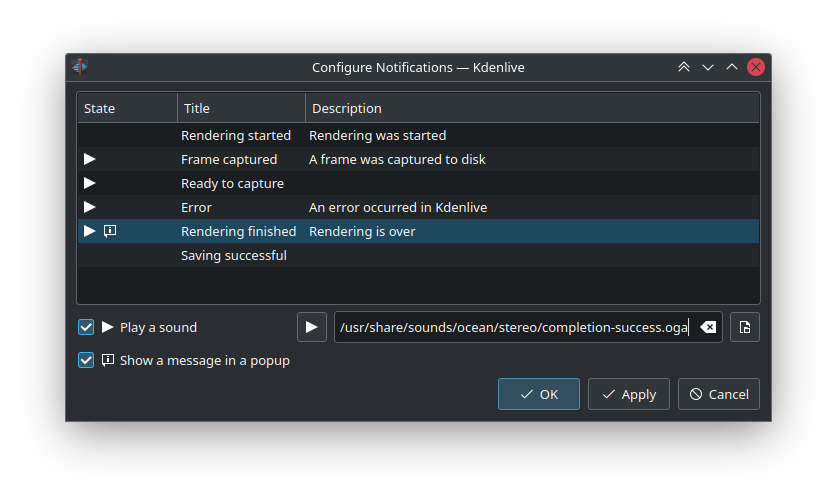Click the sound icon in Ready to capture row
The width and height of the screenshot is (838, 500).
coord(90,183)
